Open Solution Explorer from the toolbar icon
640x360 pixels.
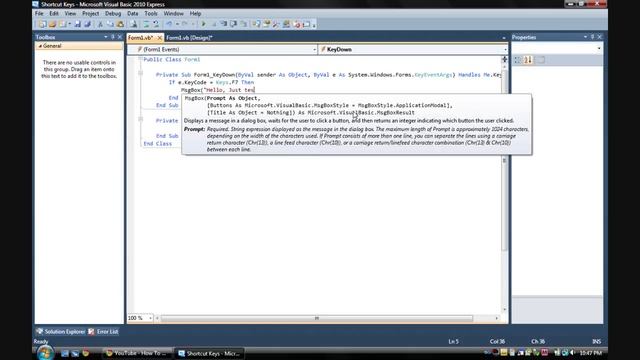pyautogui.click(x=256, y=24)
